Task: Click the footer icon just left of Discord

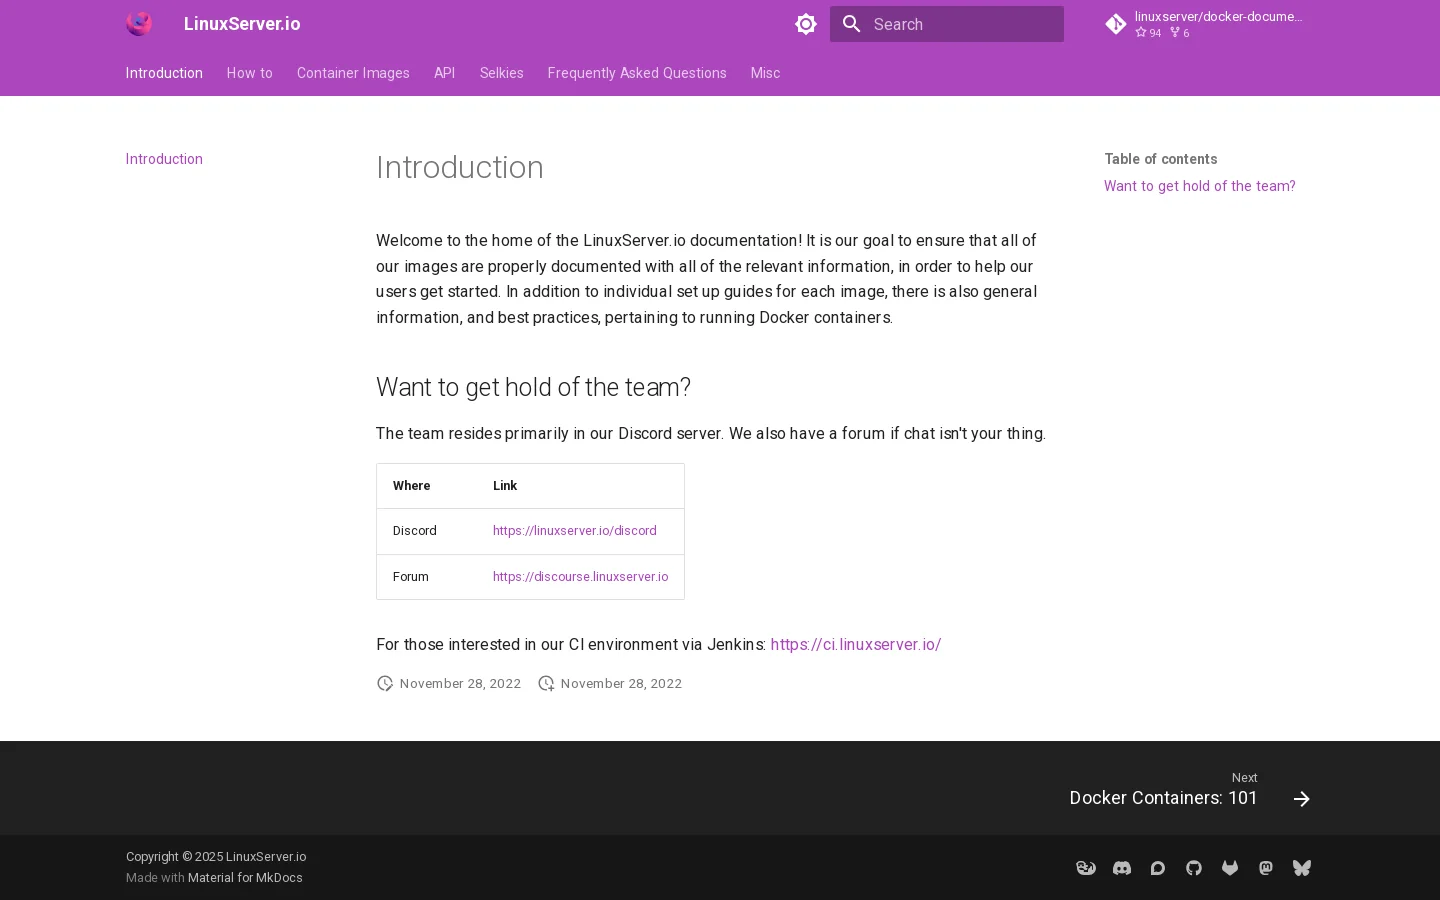Action: [1086, 868]
